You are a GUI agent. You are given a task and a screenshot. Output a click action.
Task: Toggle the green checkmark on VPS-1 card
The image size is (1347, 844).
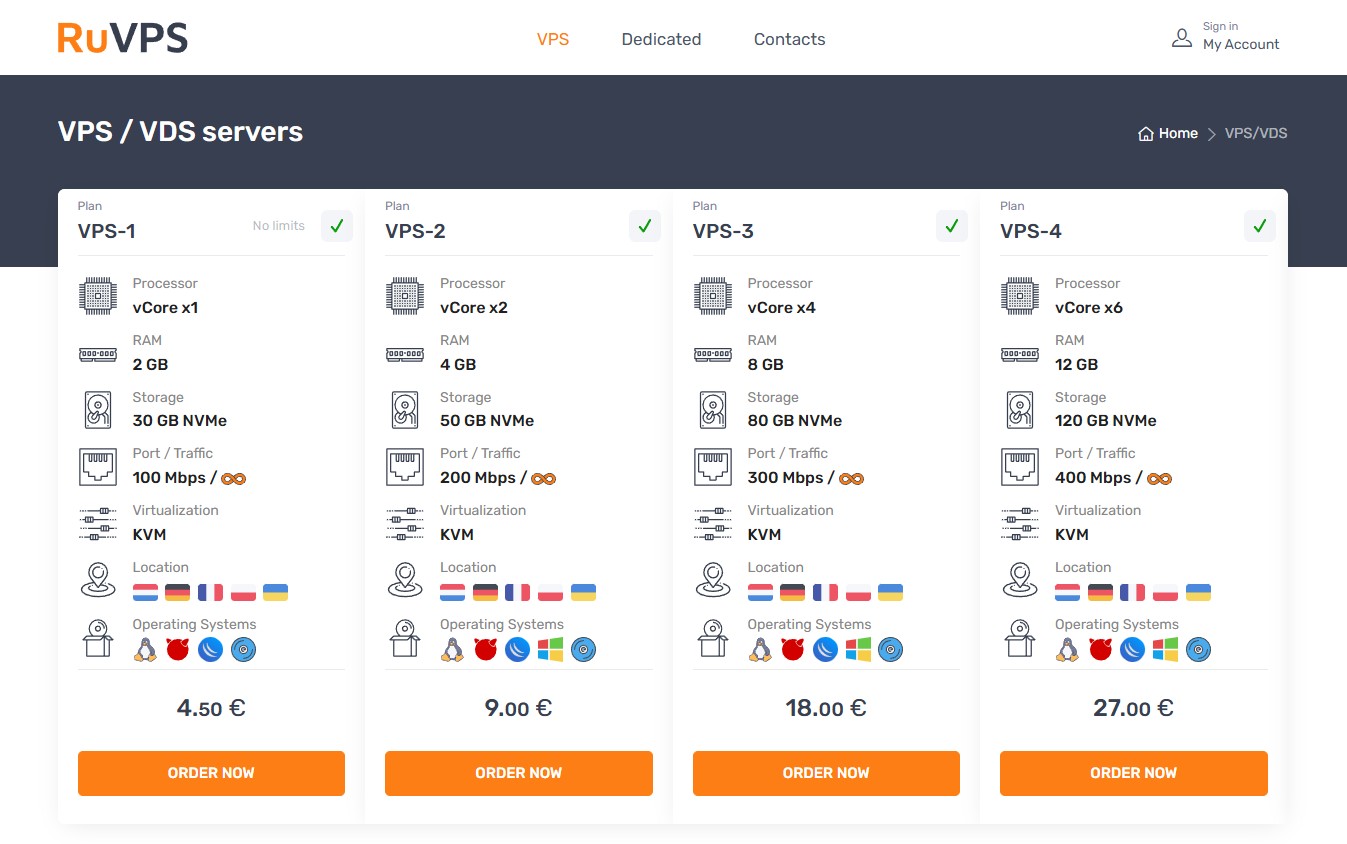[336, 226]
